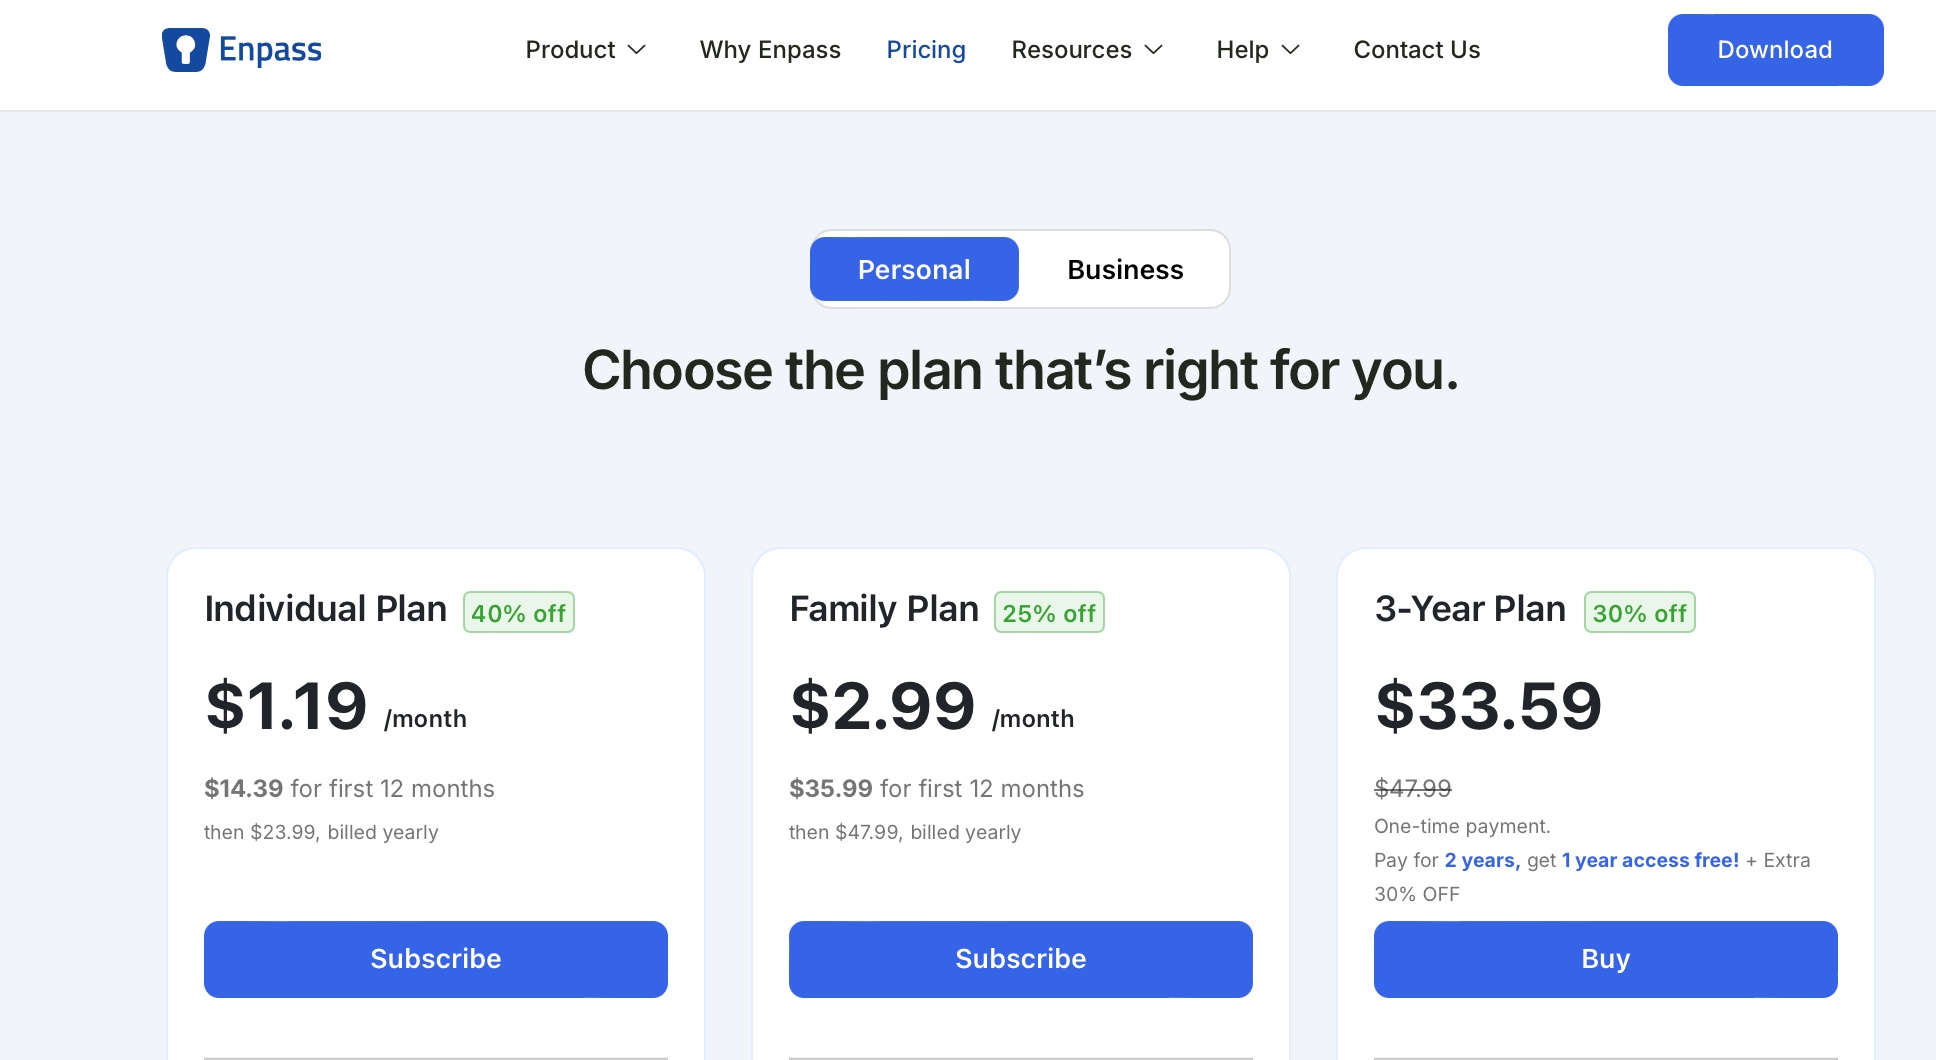Click the chevron beside Resources

click(x=1154, y=50)
